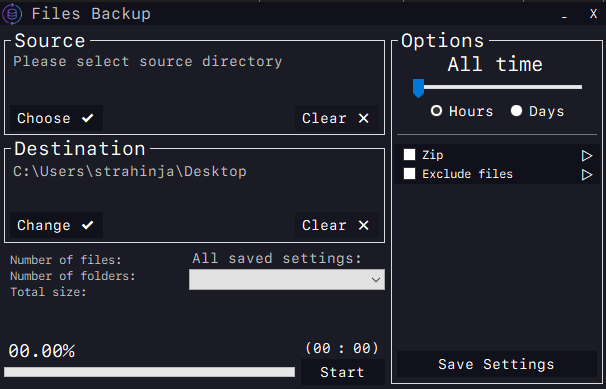Screen dimensions: 606x389
Task: Click the Start button
Action: click(342, 372)
